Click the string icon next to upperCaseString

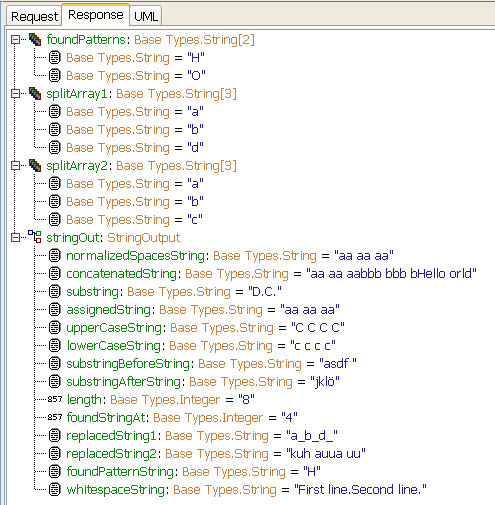click(55, 328)
